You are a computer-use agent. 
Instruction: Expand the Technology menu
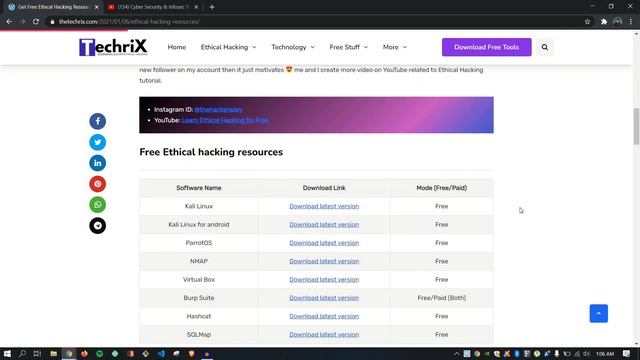293,47
